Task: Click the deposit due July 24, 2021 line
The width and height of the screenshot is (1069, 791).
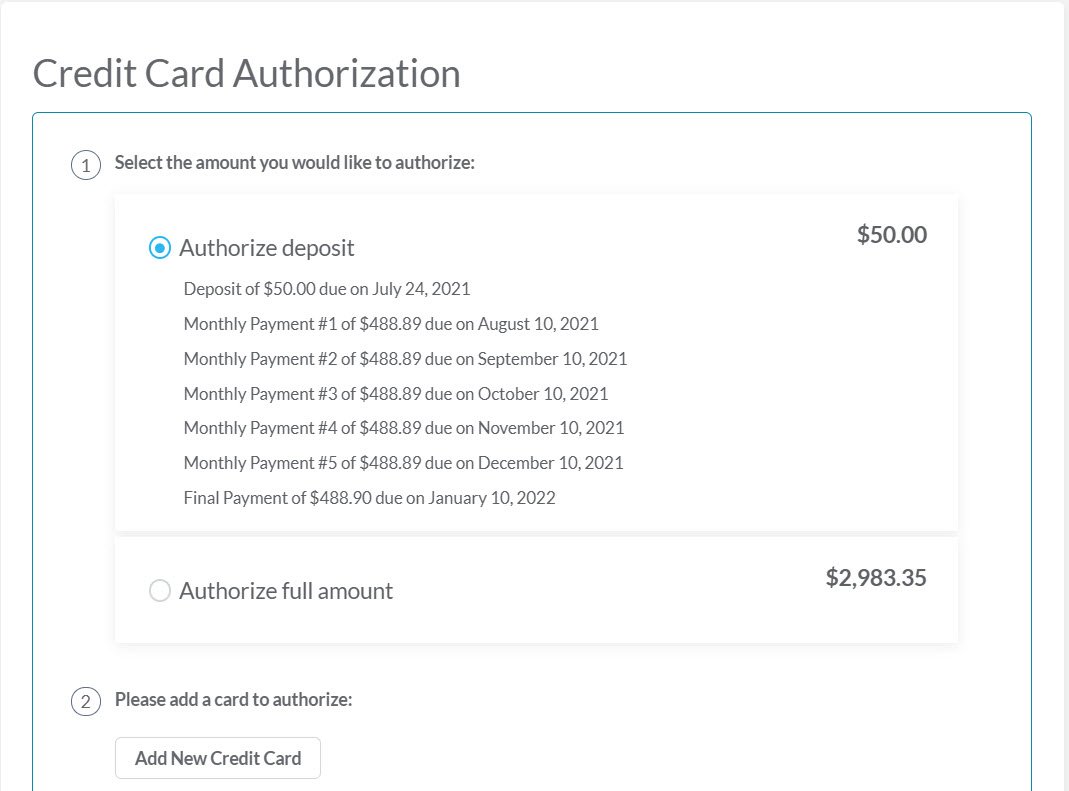Action: point(327,289)
